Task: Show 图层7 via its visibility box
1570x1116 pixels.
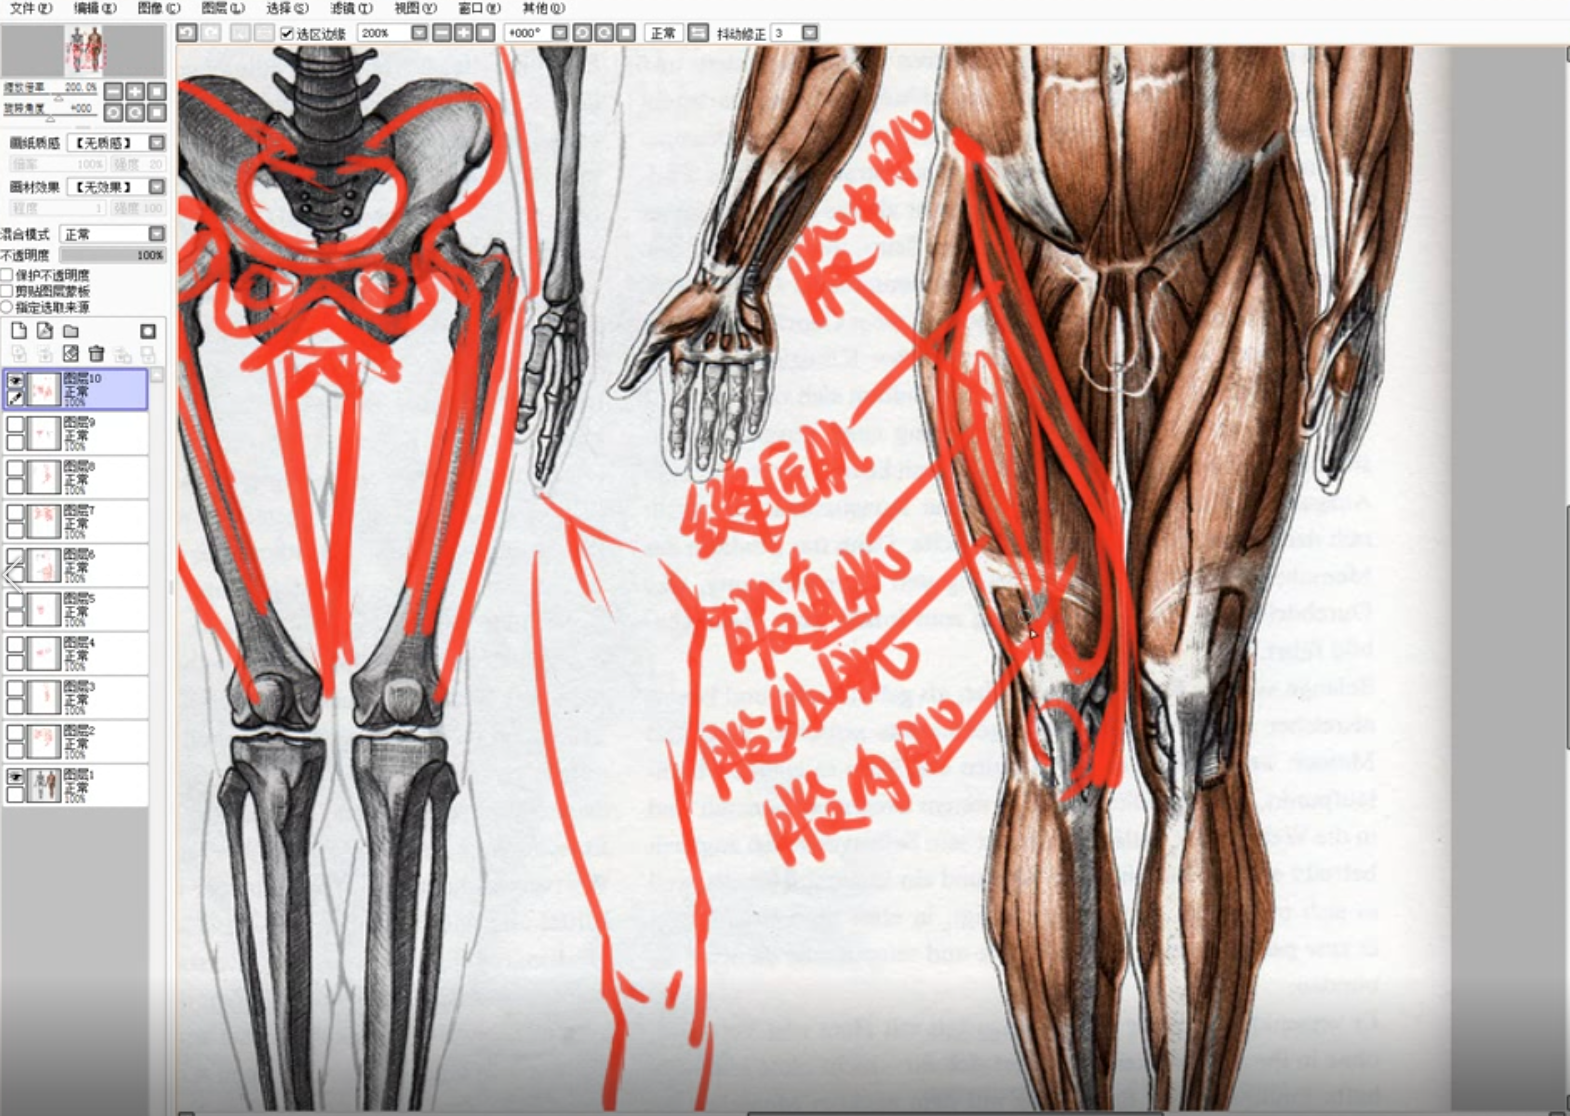Action: pyautogui.click(x=15, y=513)
